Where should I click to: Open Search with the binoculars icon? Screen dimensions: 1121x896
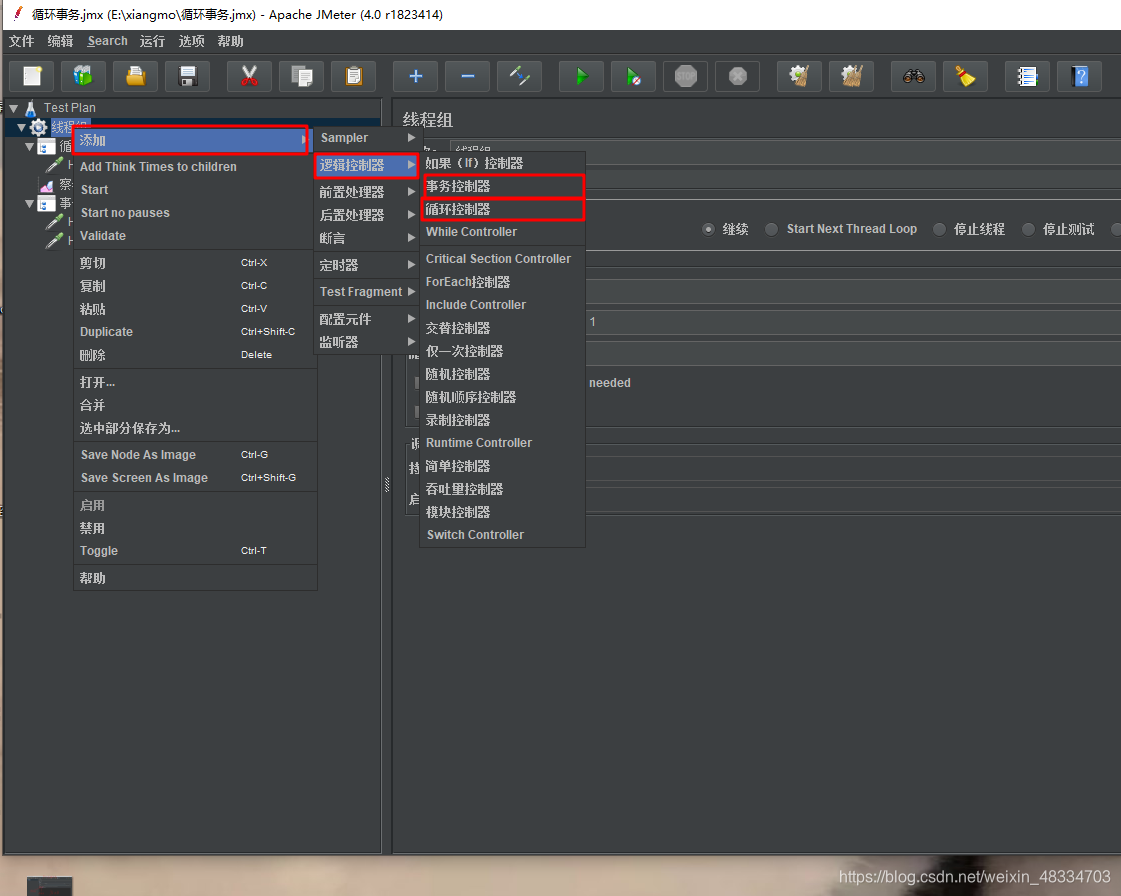click(914, 76)
